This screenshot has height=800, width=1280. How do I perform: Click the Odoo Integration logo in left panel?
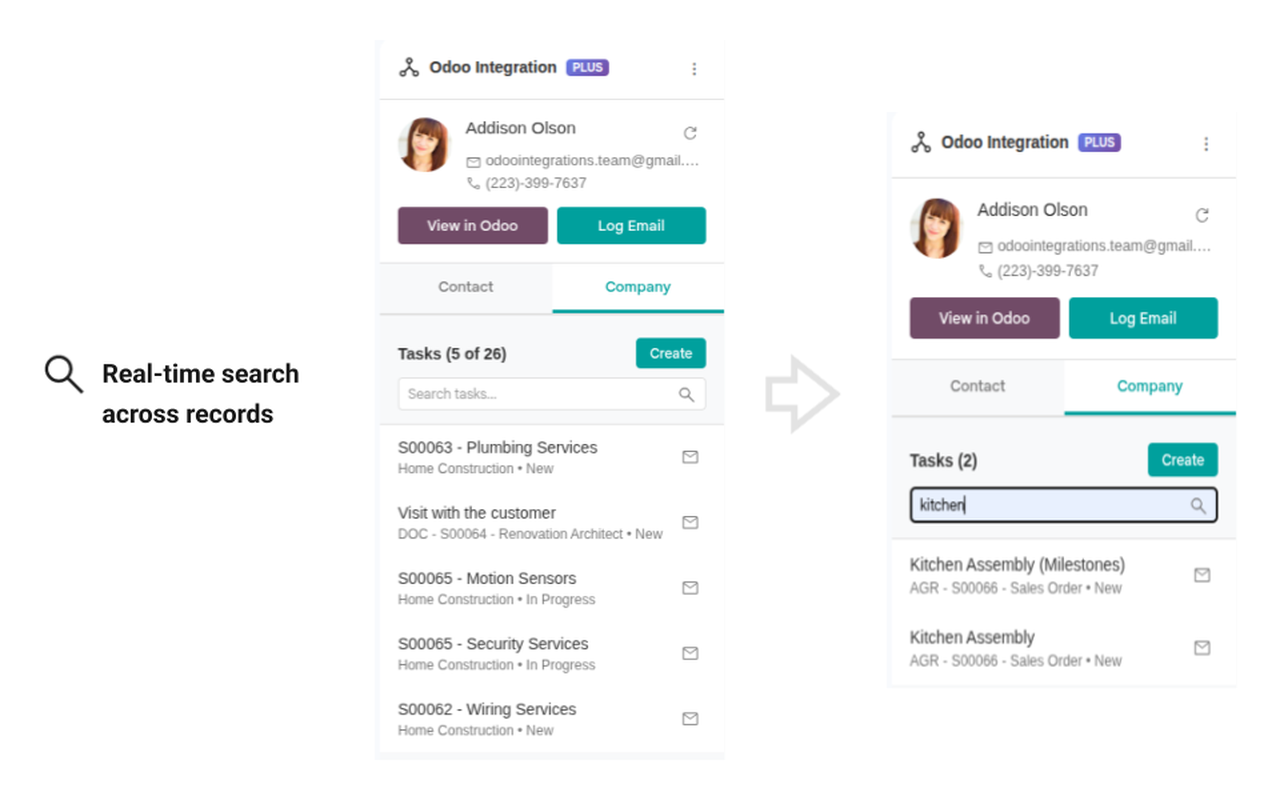pyautogui.click(x=409, y=68)
